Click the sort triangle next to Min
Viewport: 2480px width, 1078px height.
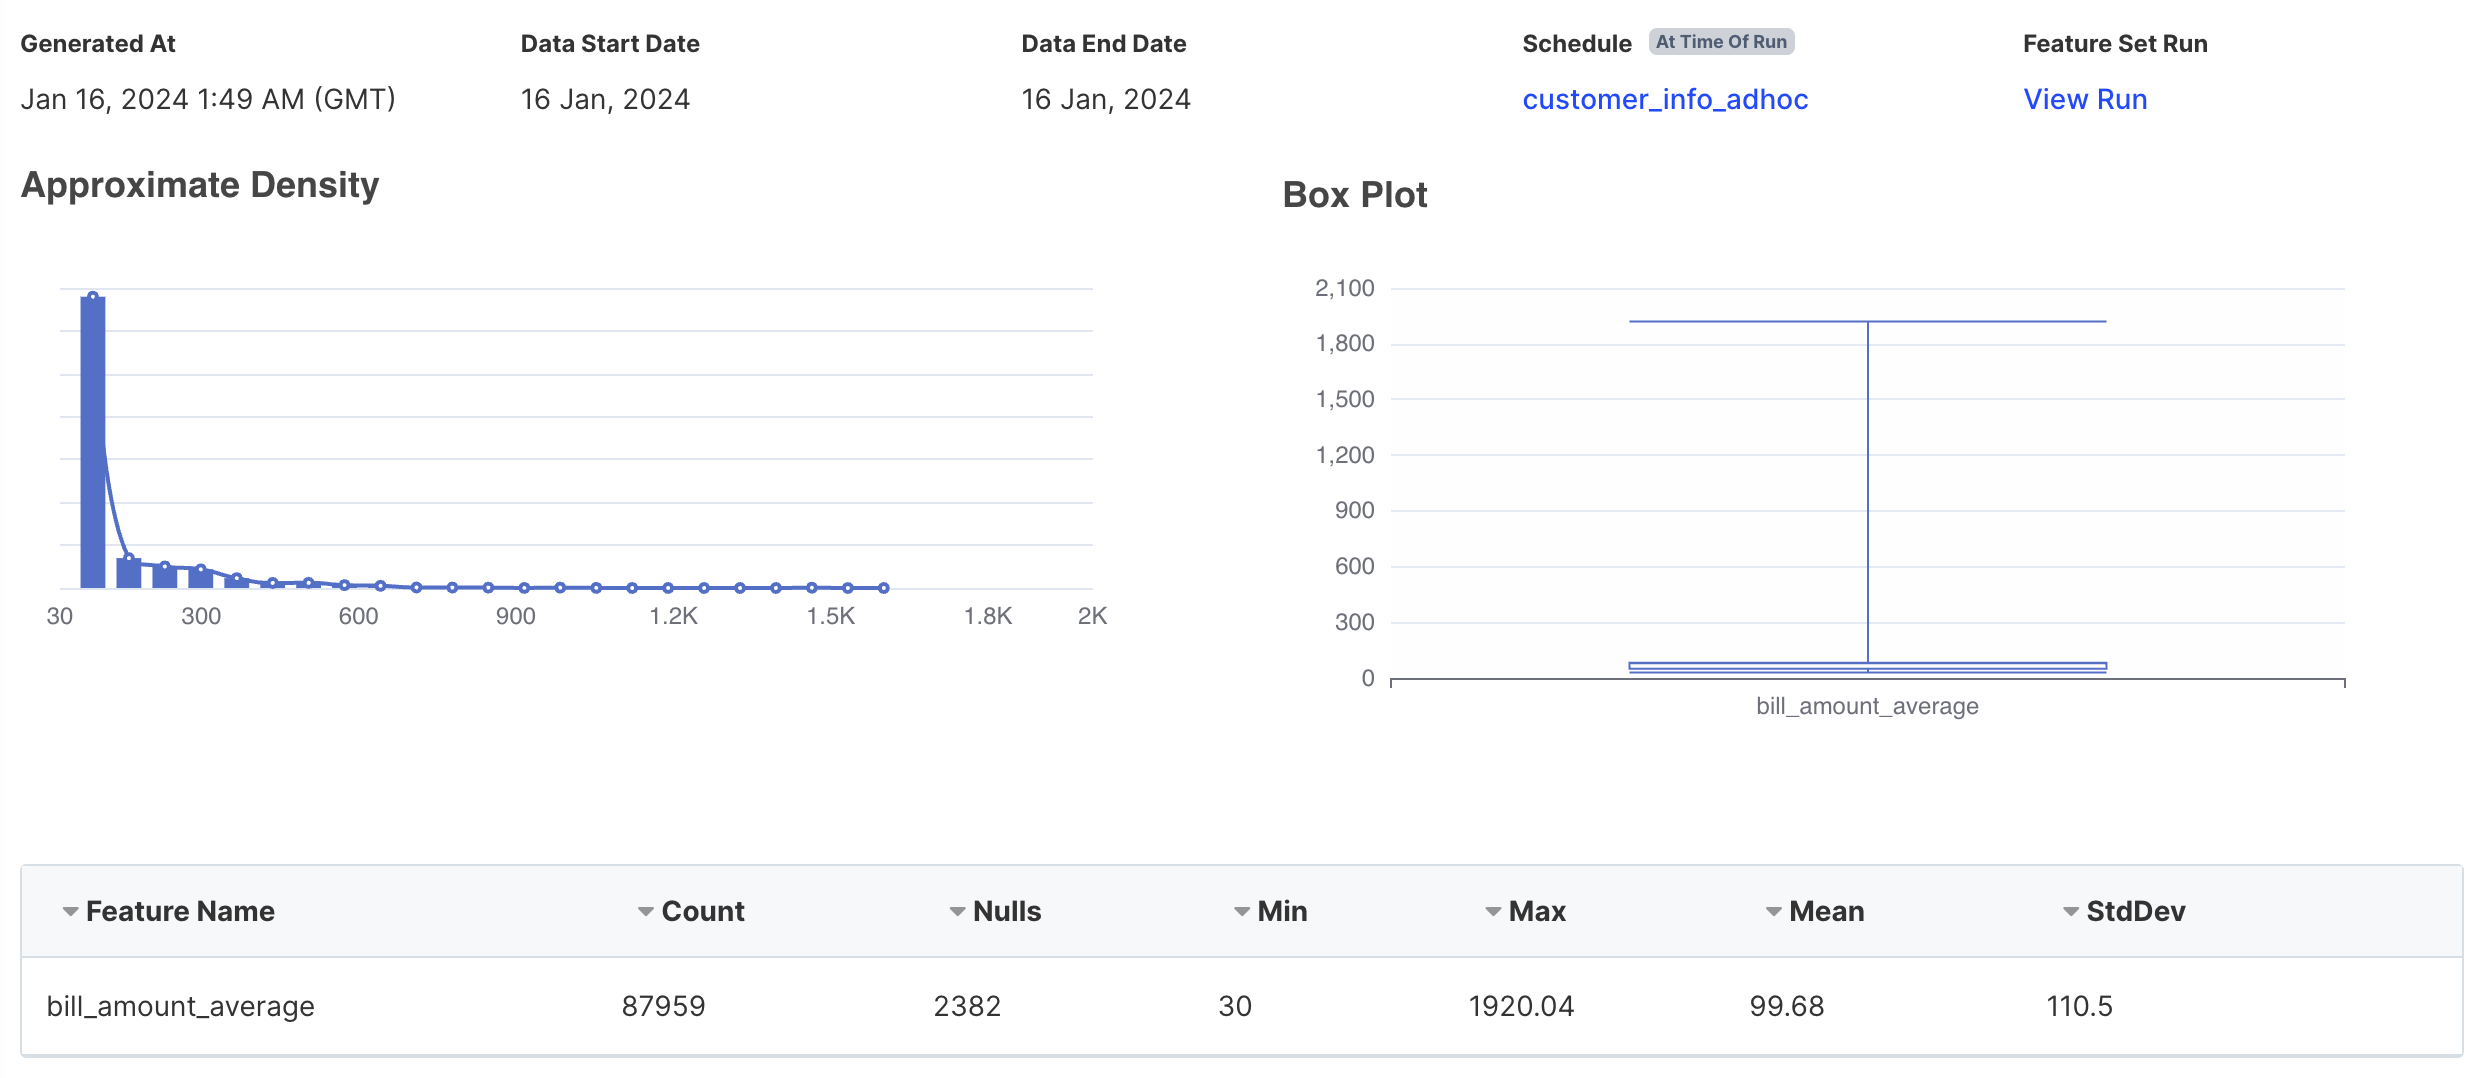(x=1241, y=912)
